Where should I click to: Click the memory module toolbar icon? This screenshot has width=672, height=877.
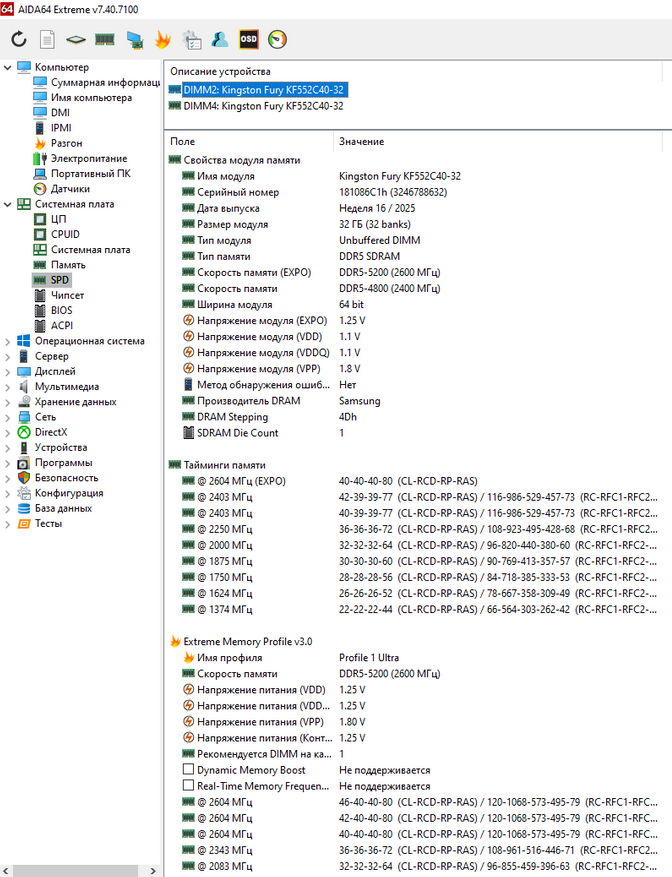pyautogui.click(x=105, y=39)
